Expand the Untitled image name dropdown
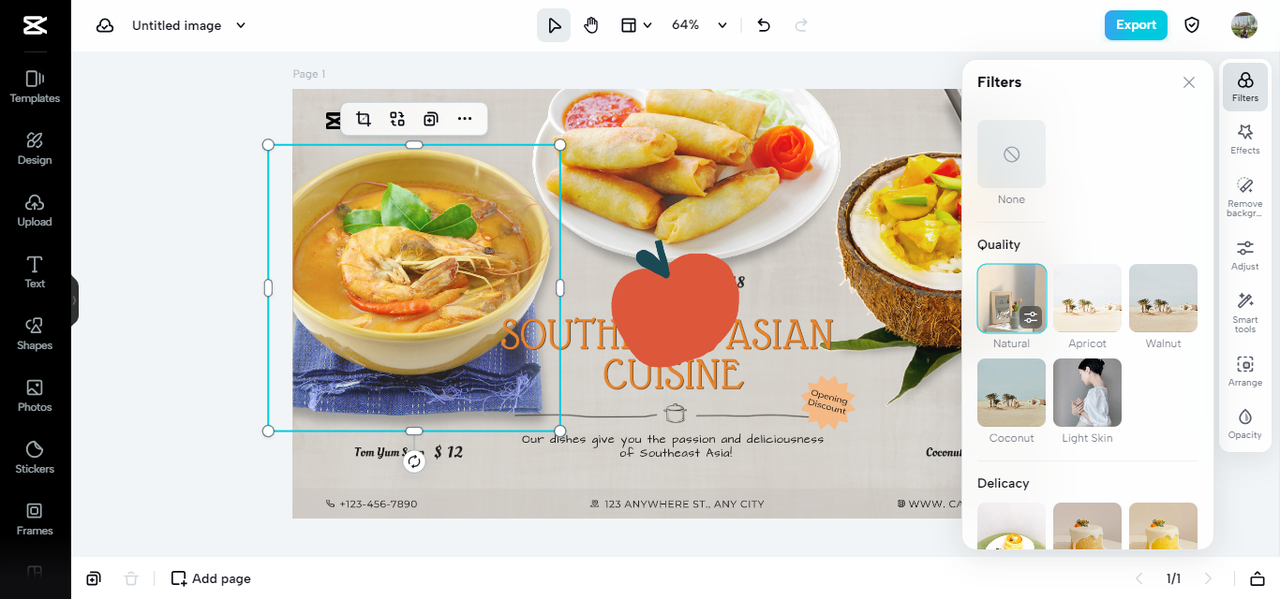 [241, 25]
